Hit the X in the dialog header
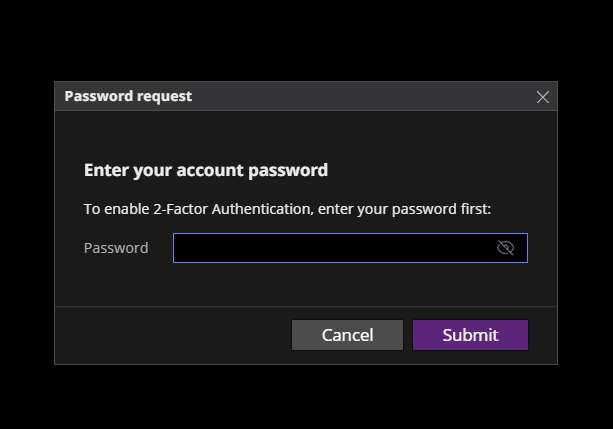The image size is (613, 429). pos(543,97)
